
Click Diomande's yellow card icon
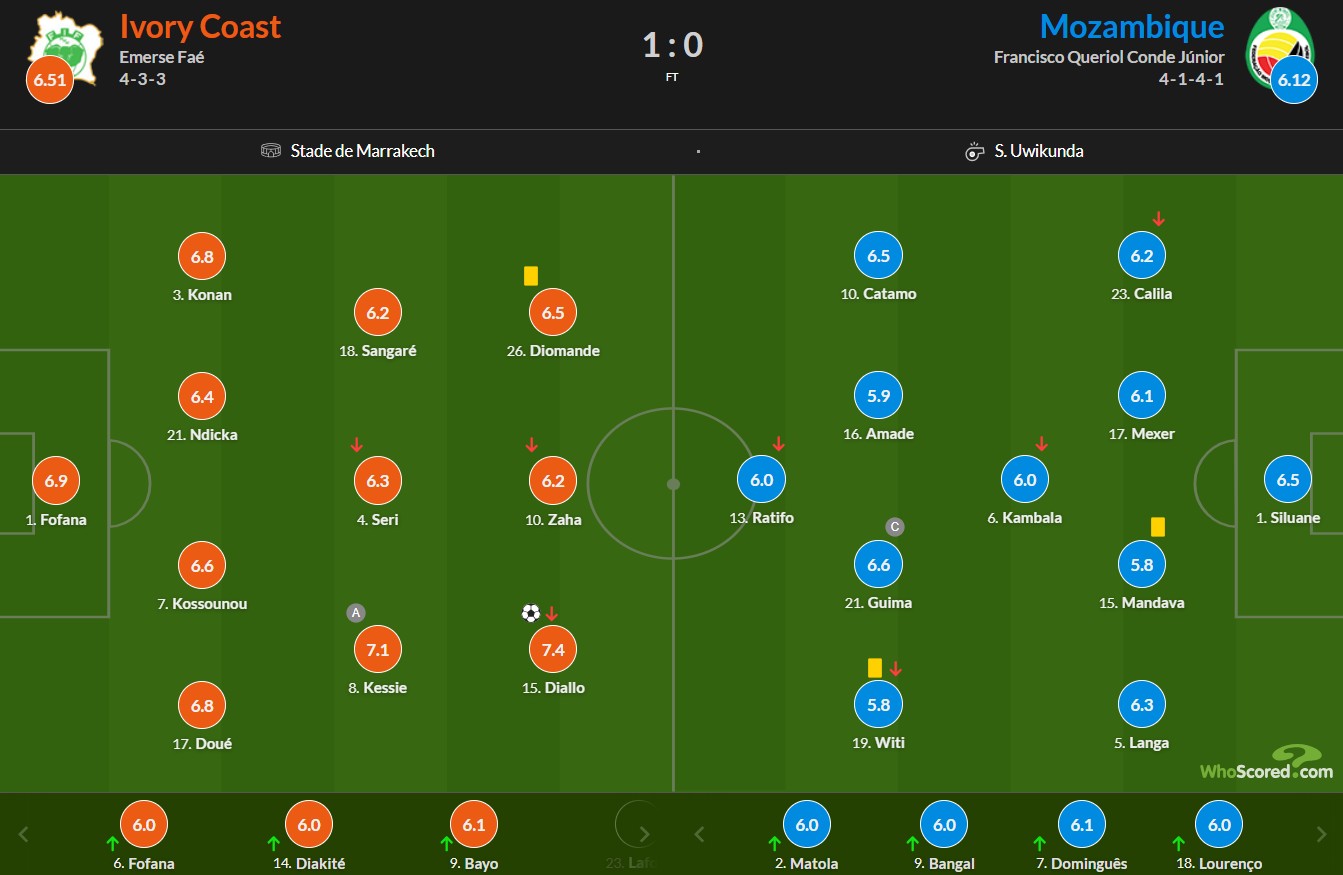(x=531, y=275)
